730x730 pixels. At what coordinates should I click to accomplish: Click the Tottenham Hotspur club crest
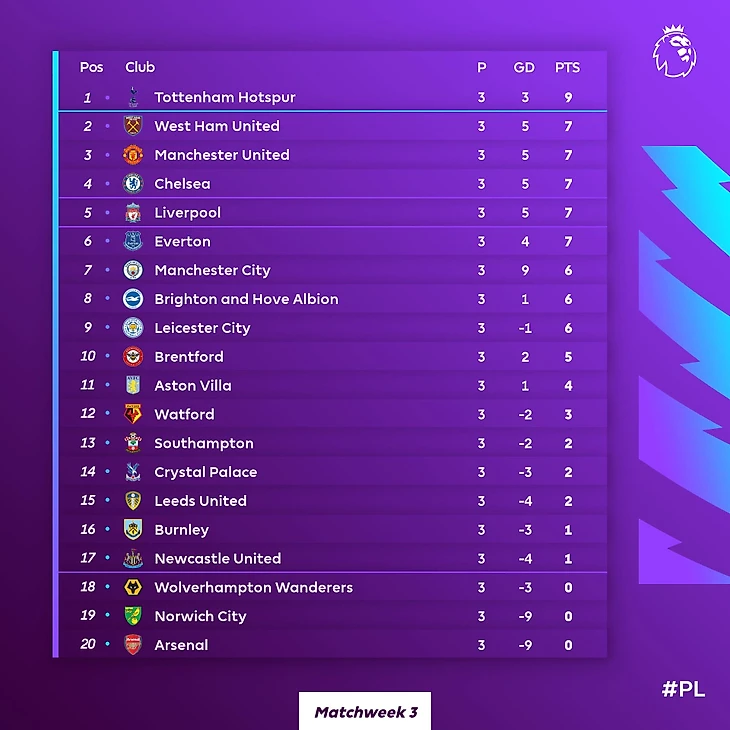click(133, 97)
